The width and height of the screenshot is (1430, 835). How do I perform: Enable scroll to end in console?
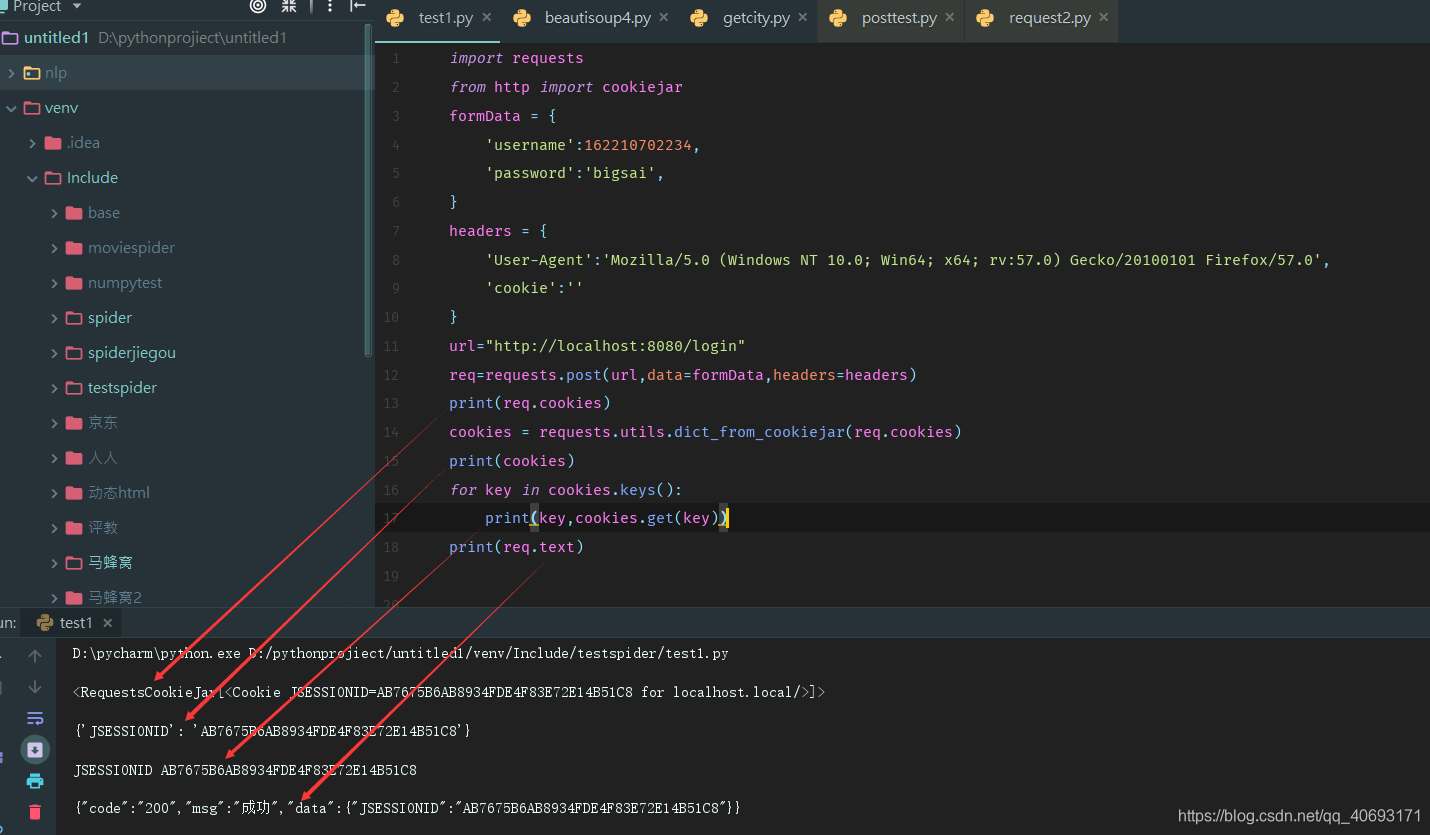pos(34,749)
